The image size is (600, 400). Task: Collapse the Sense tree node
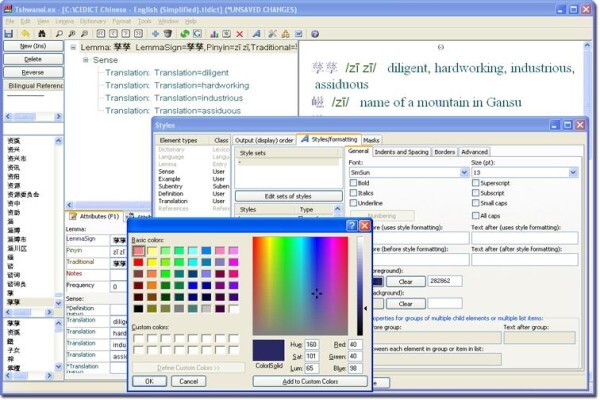tap(86, 60)
